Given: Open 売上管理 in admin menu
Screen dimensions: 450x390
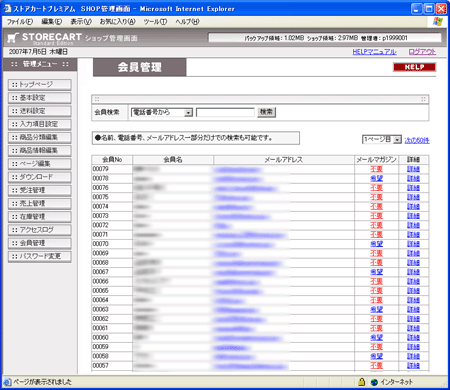Looking at the screenshot, I should pos(40,203).
